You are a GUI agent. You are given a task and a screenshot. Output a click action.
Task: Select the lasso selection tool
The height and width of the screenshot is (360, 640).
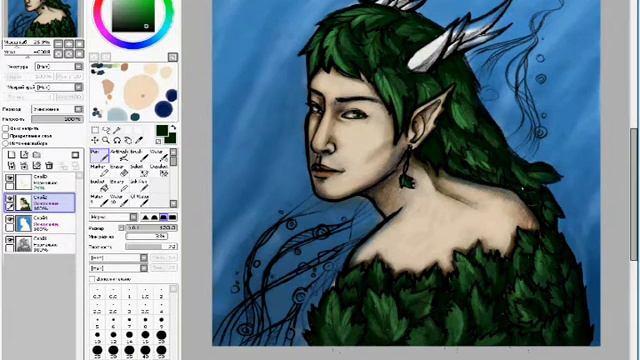[106, 130]
